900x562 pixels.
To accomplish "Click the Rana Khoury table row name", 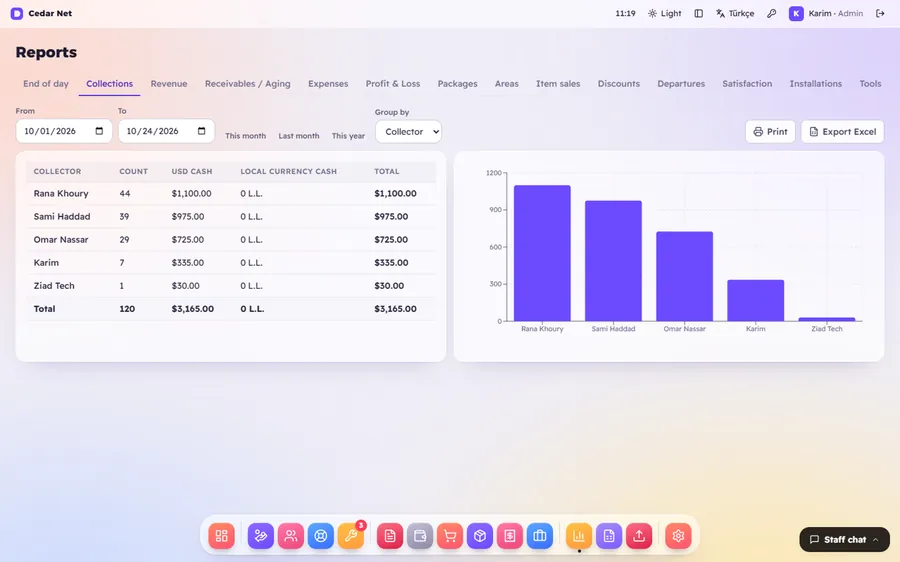I will click(61, 193).
